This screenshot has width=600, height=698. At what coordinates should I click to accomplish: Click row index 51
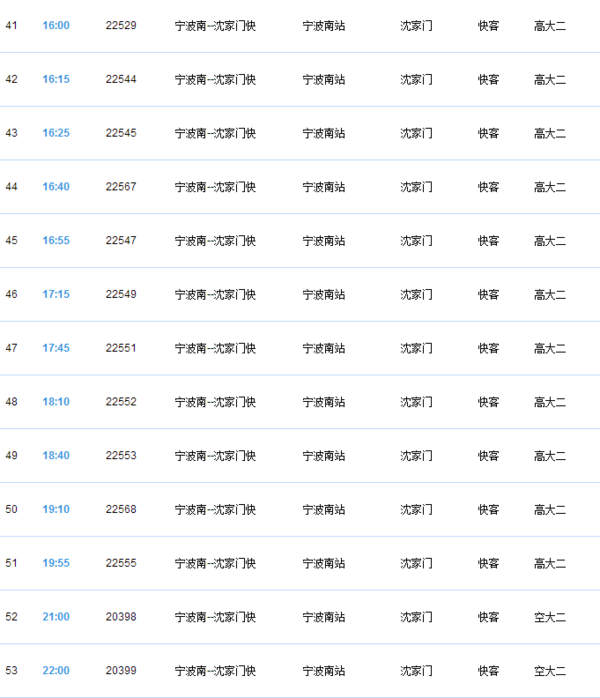12,563
